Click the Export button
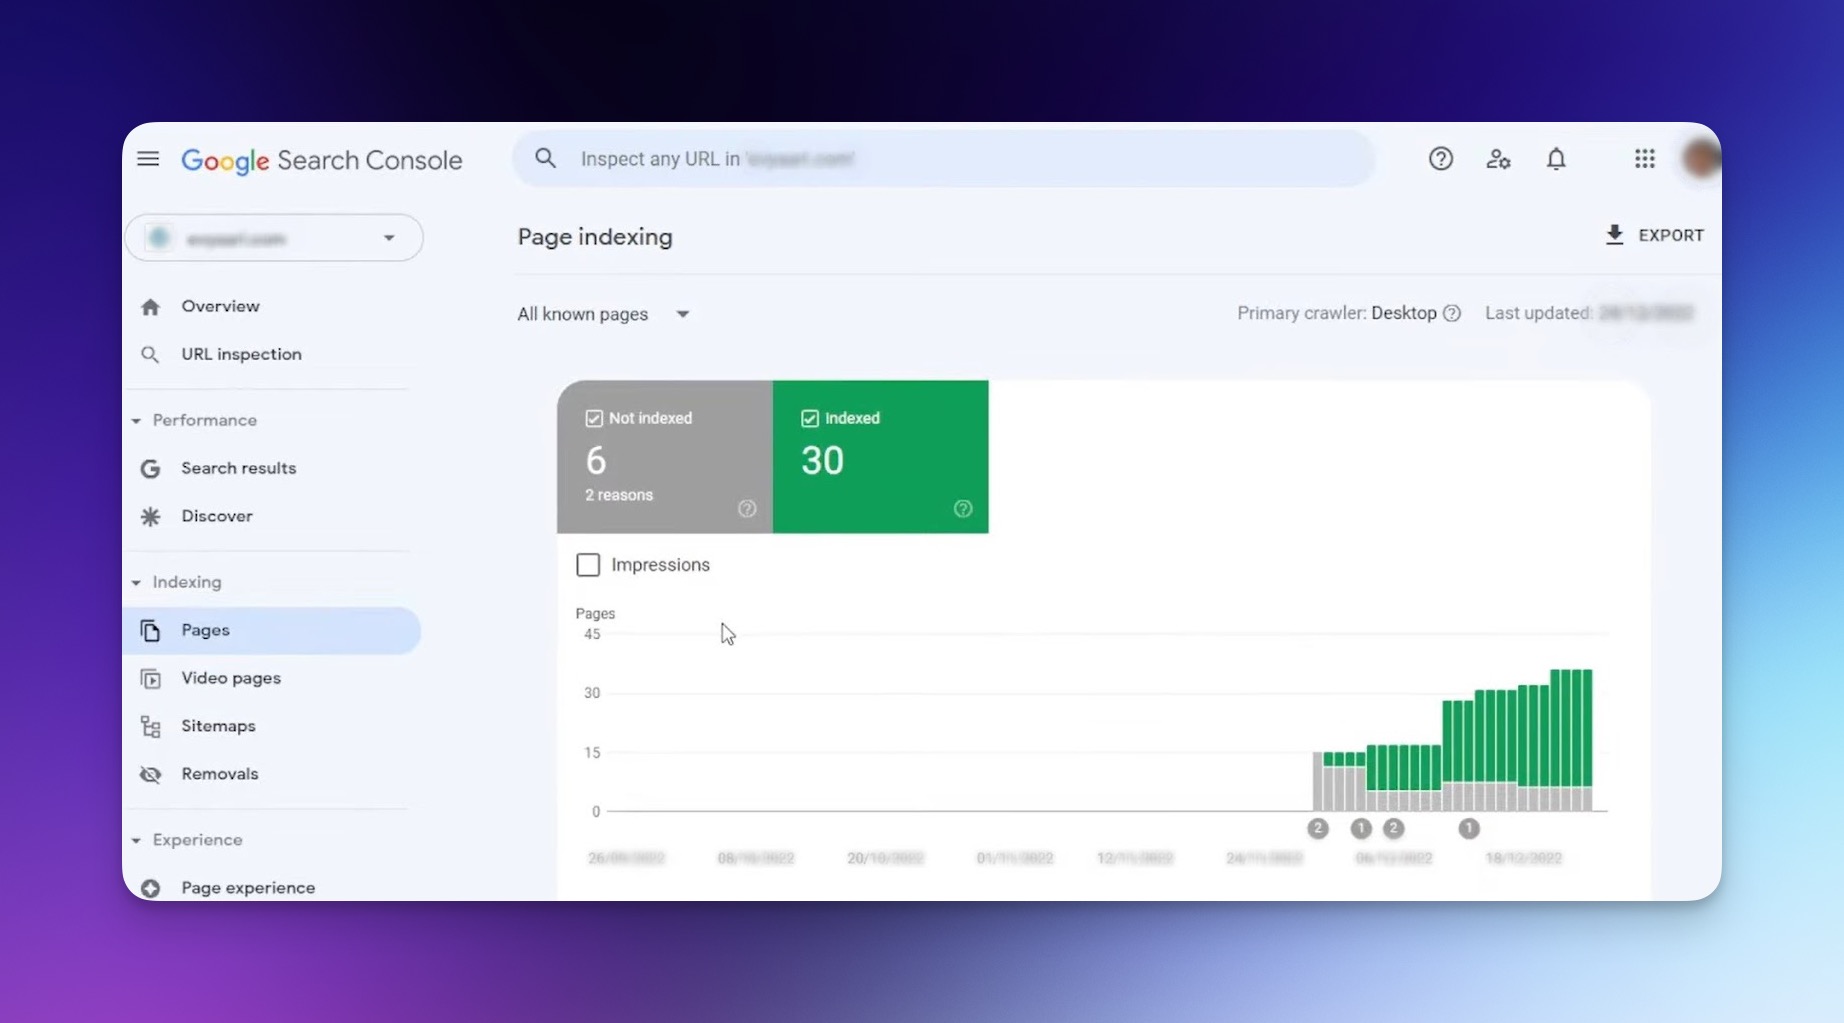The height and width of the screenshot is (1023, 1844). point(1654,235)
